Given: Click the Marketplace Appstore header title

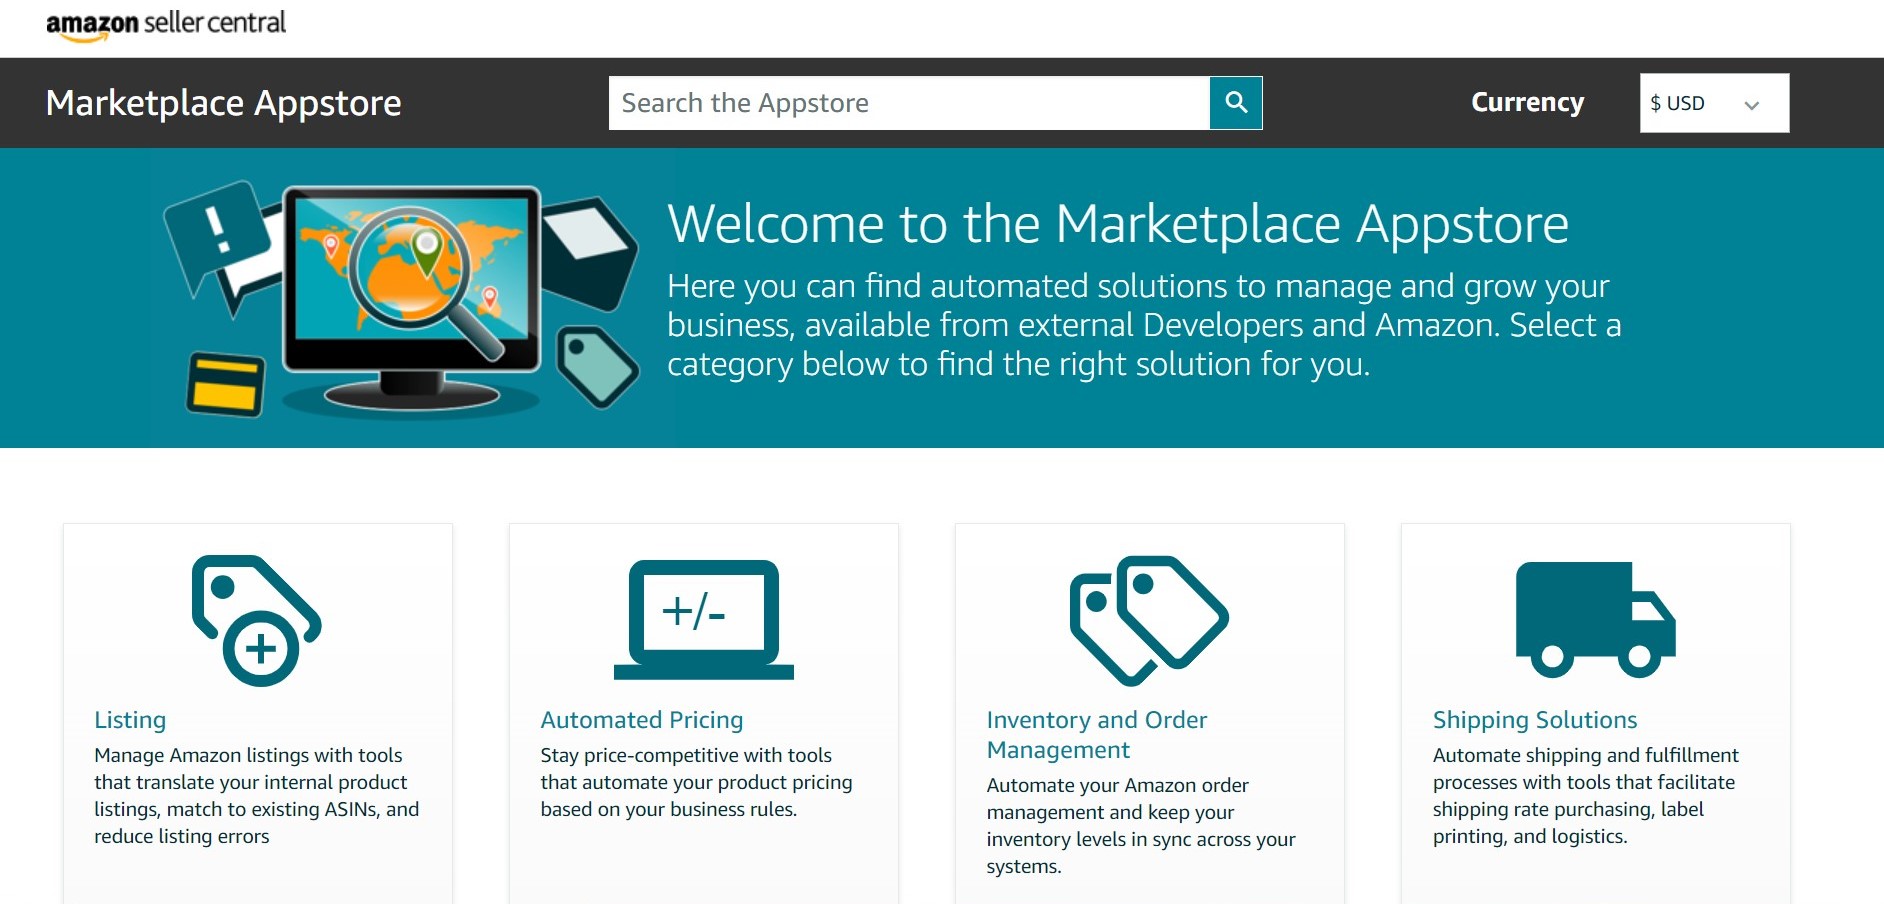Looking at the screenshot, I should pyautogui.click(x=224, y=103).
